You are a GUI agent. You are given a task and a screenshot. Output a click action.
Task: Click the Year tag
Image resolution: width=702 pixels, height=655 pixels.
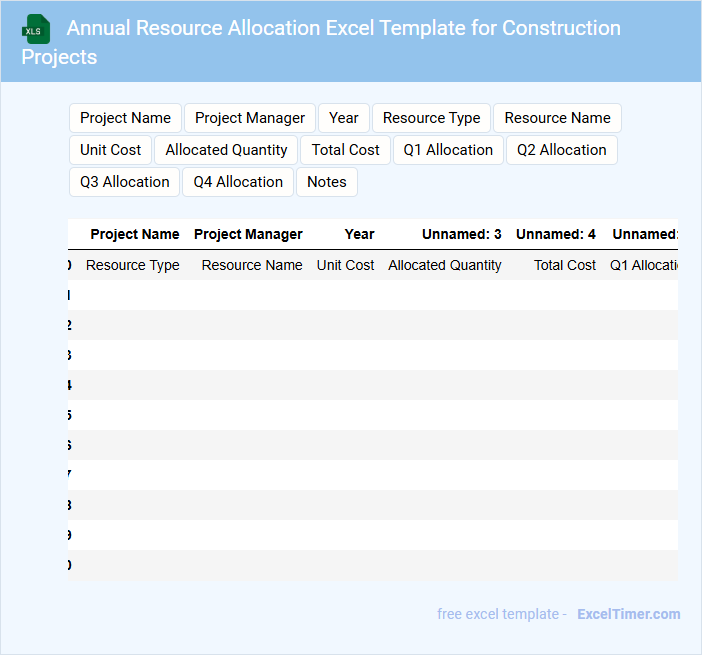pyautogui.click(x=344, y=118)
